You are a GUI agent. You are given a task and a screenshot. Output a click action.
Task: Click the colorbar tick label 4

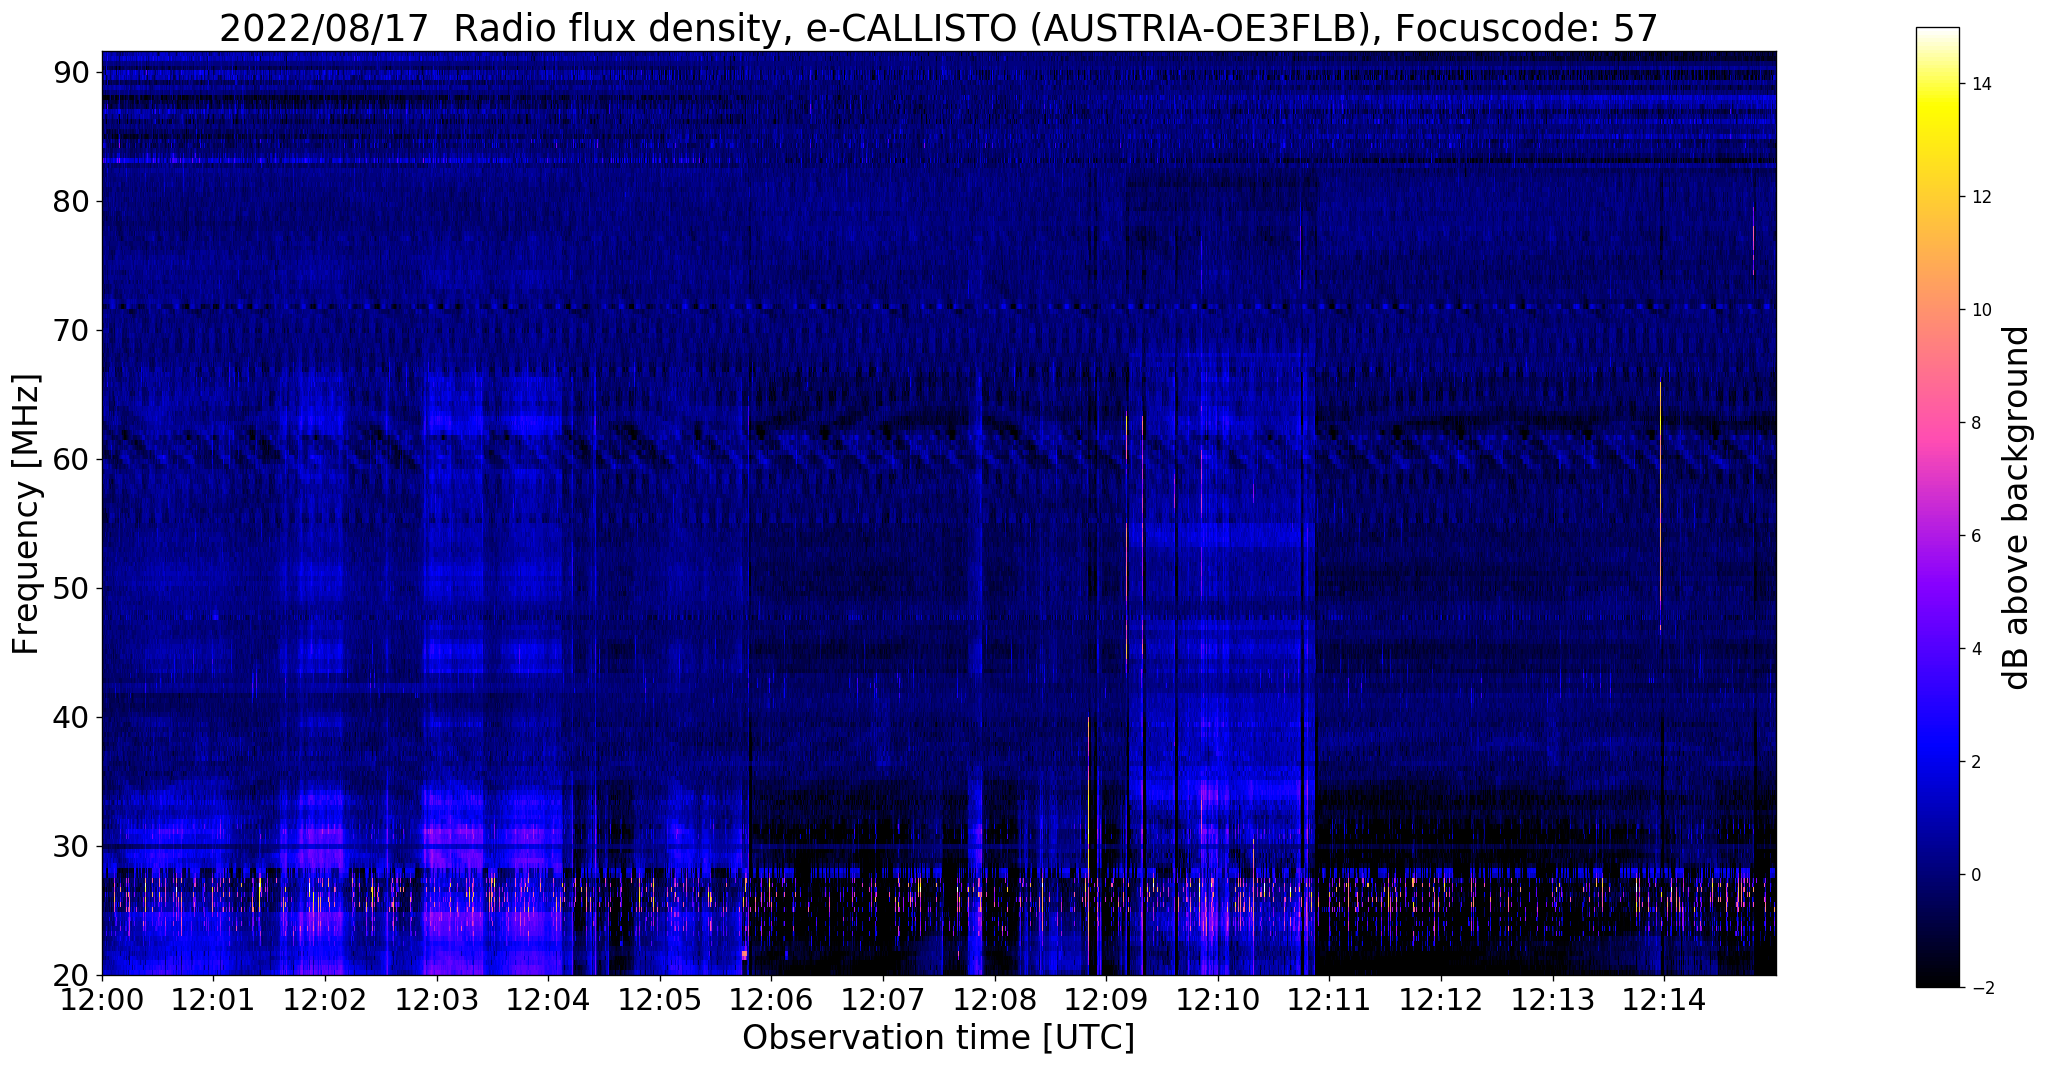pos(1975,649)
